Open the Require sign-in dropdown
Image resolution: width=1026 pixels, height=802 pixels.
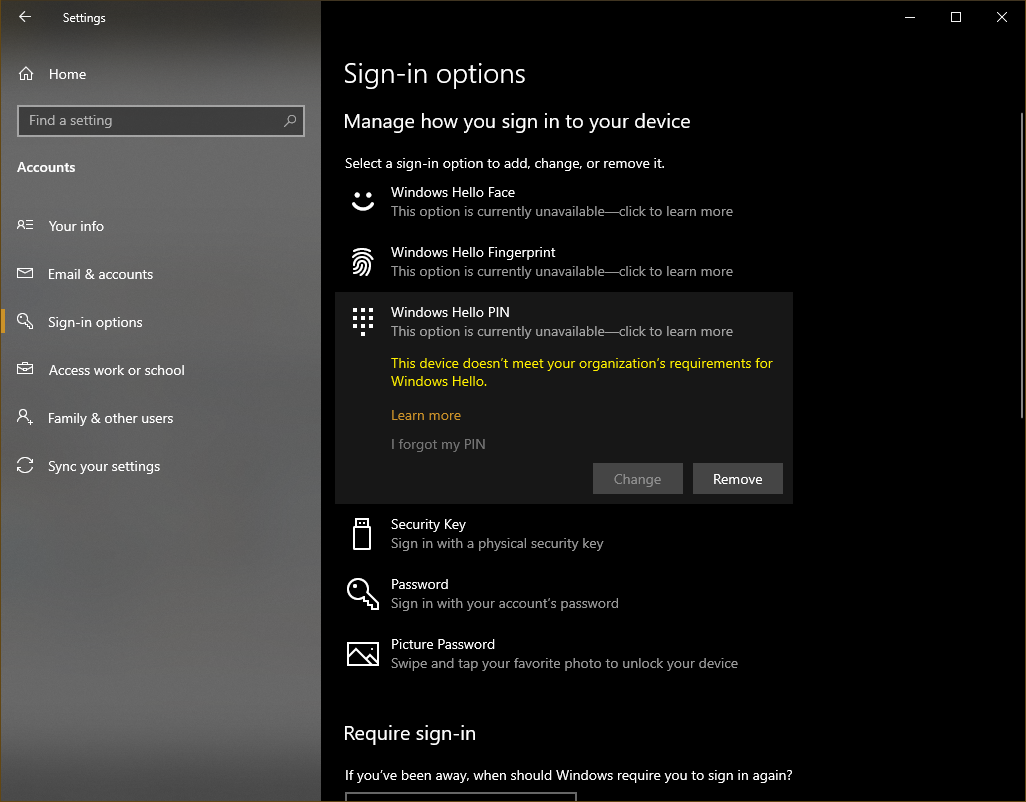coord(460,798)
